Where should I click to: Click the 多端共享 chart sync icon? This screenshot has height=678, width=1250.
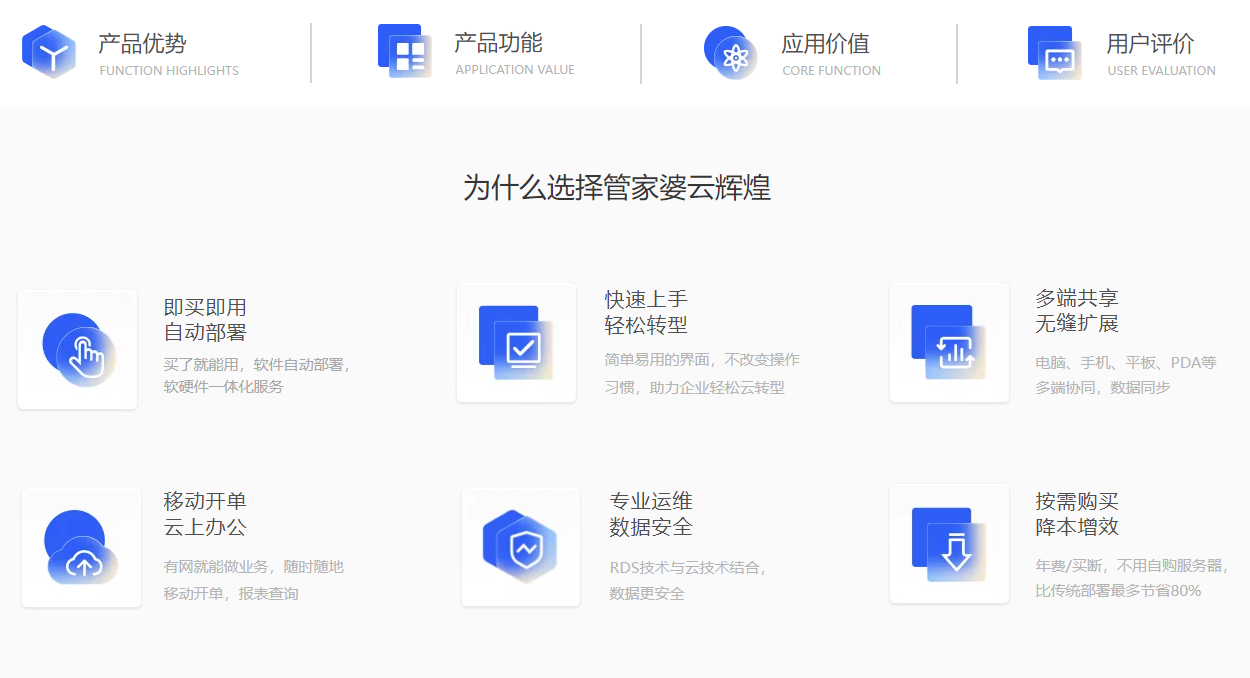(x=949, y=342)
